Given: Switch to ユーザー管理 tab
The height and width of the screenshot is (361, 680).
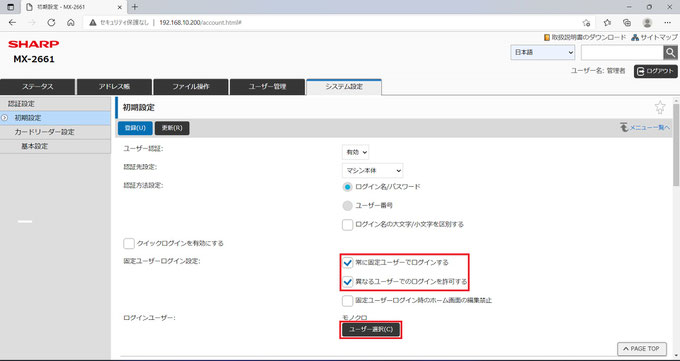Looking at the screenshot, I should click(x=267, y=87).
